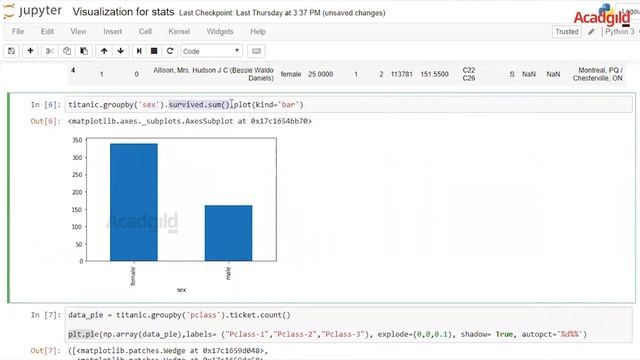Click into the In [6] code cell
Viewport: 640px width, 360px height.
[348, 105]
